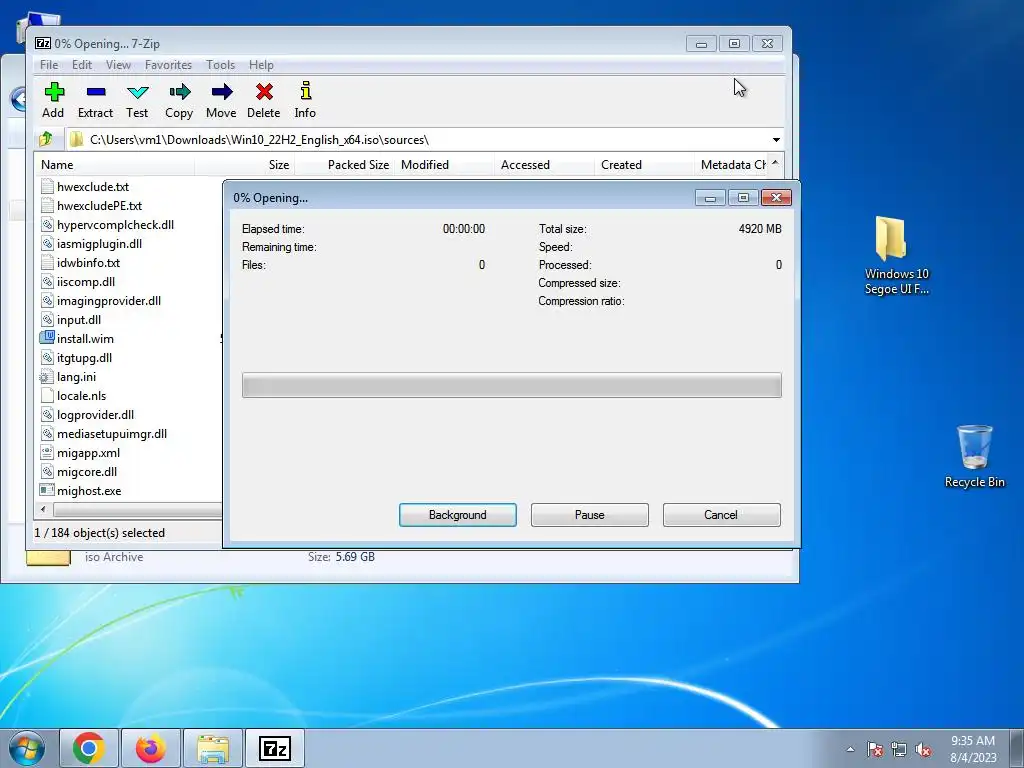Open the Recycle Bin desktop icon
The image size is (1024, 768).
(x=974, y=456)
